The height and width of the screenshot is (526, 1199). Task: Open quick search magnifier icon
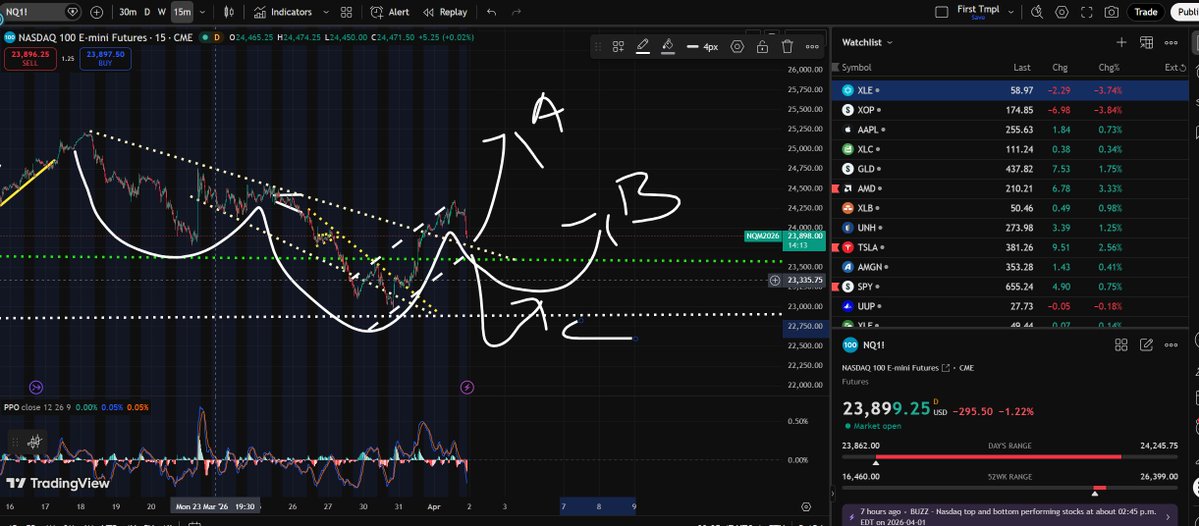pos(1037,12)
